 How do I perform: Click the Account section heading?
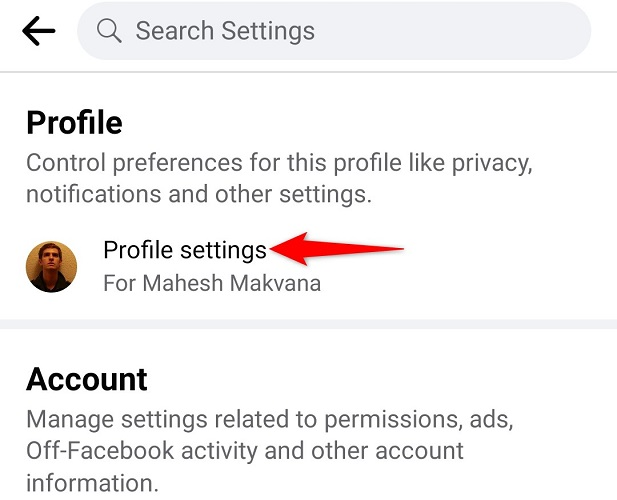[87, 379]
